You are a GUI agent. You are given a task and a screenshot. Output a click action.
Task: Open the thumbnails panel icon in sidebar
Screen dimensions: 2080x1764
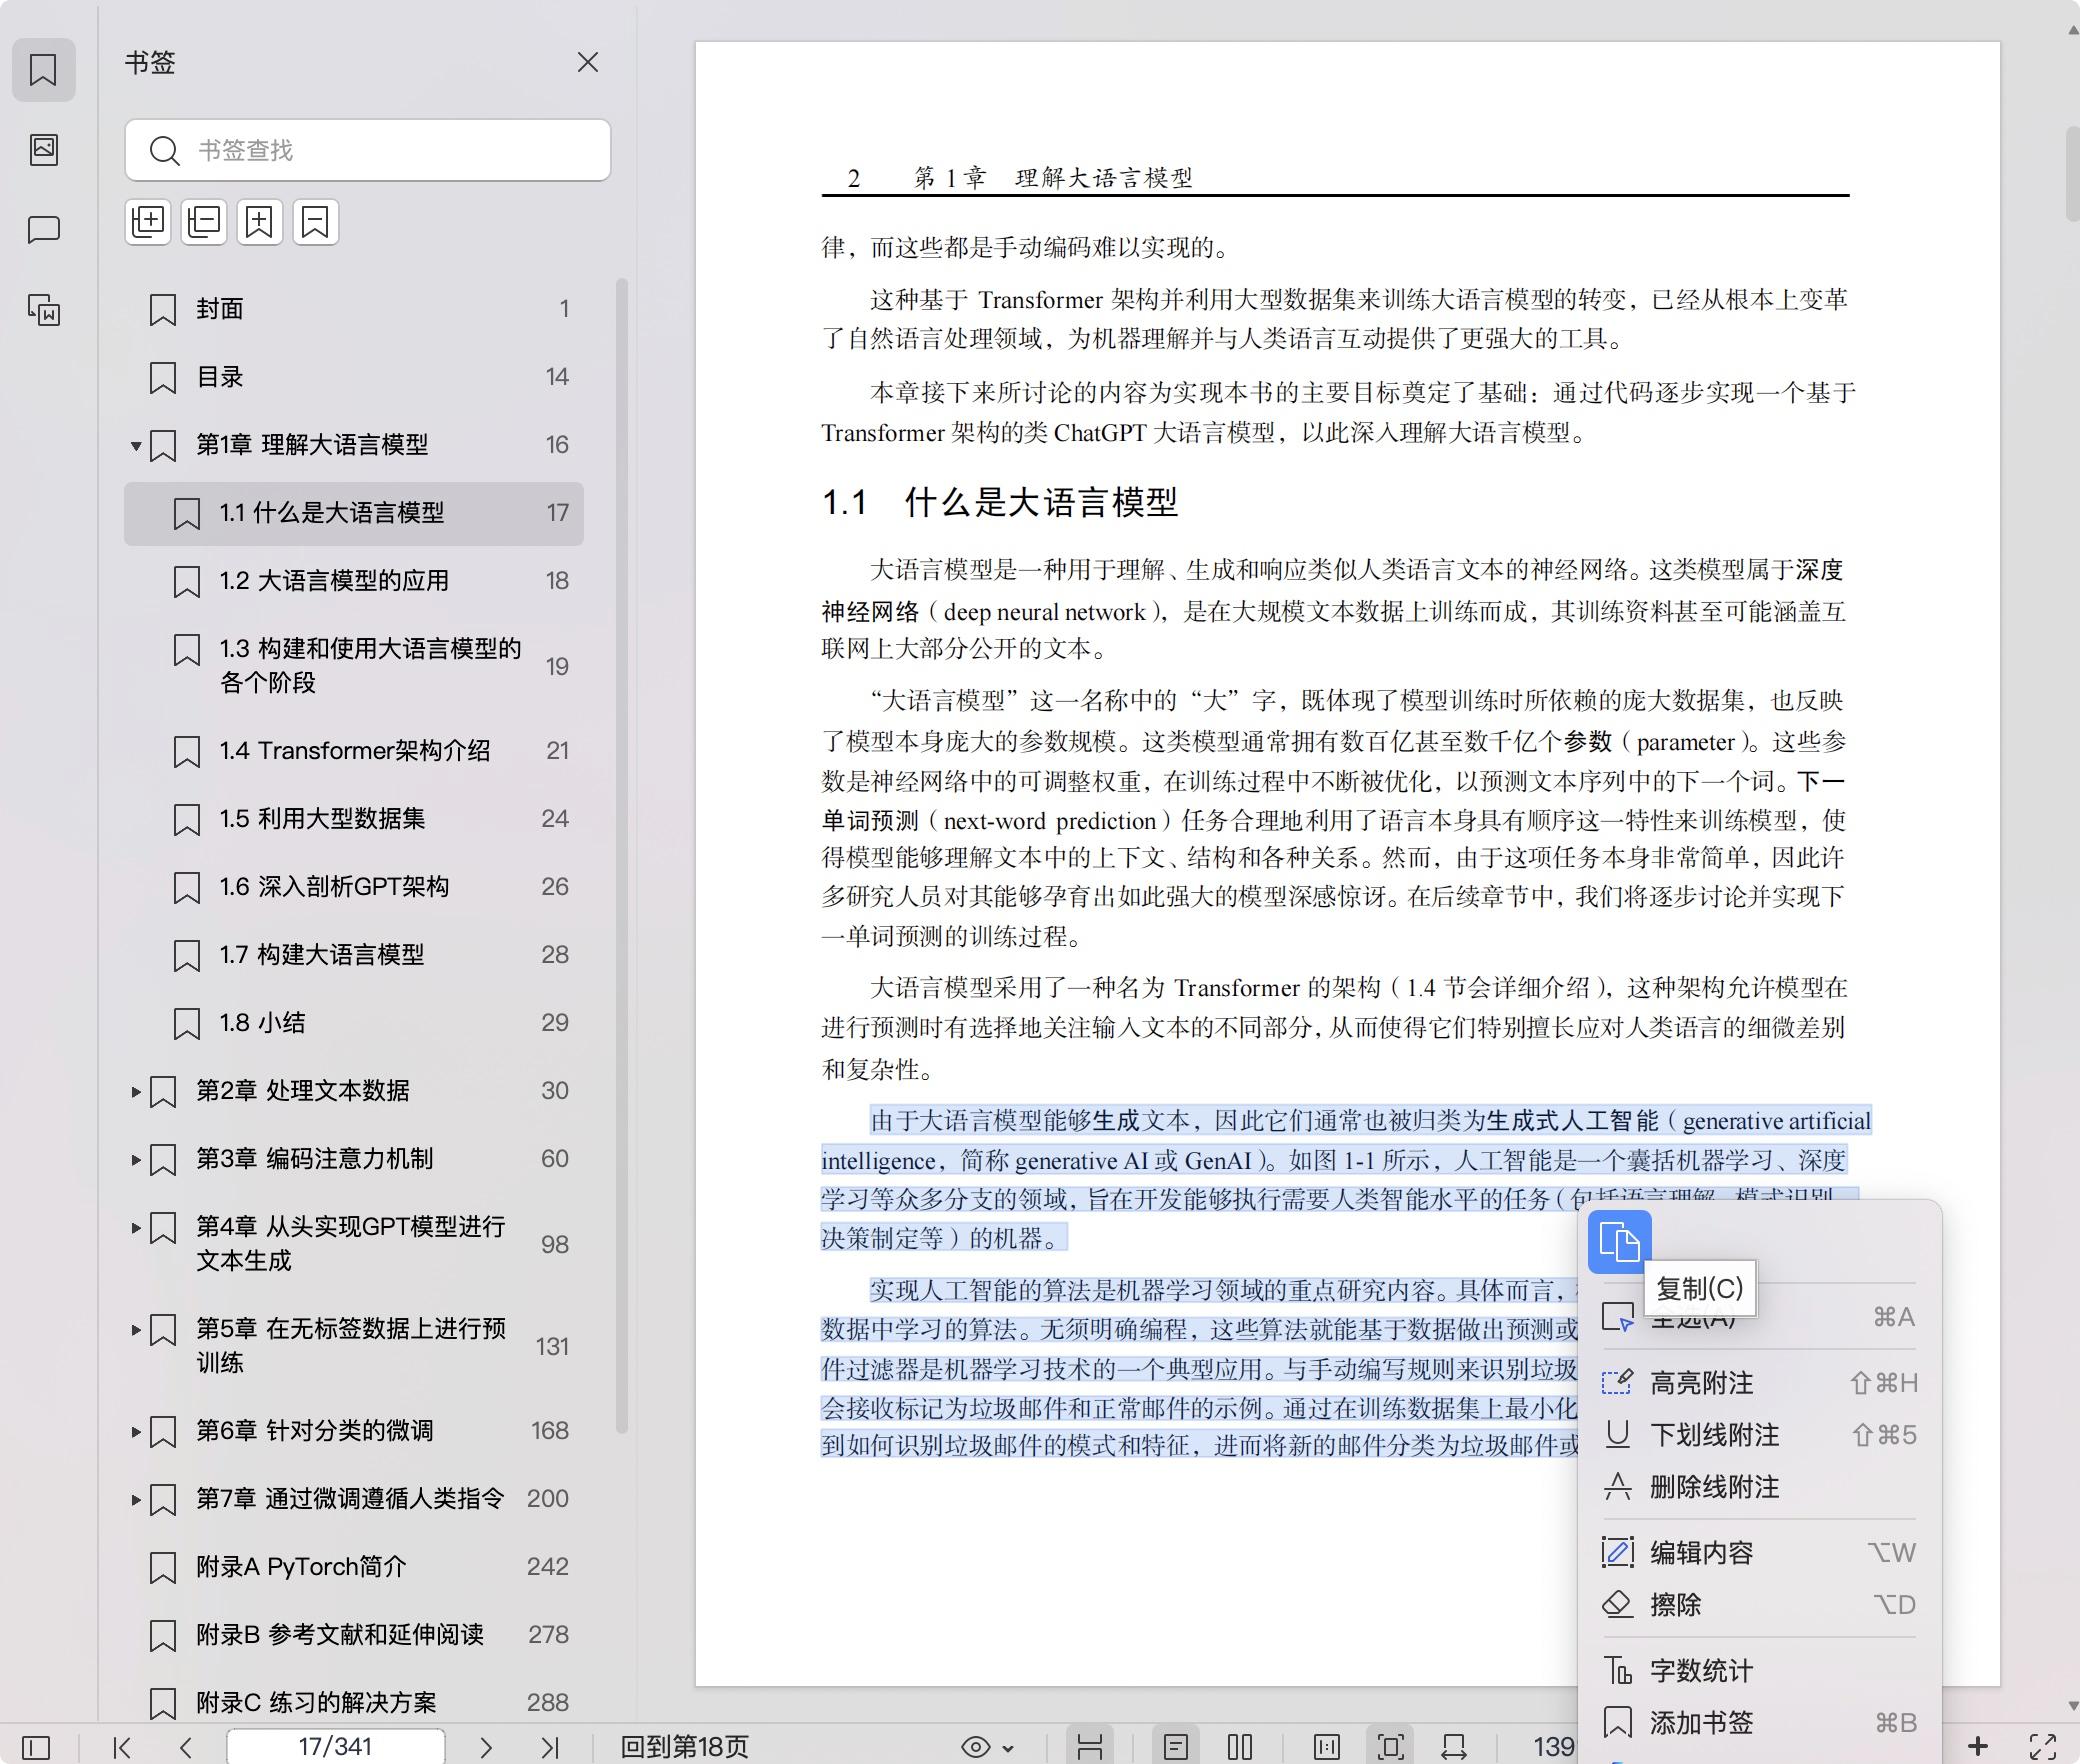(x=44, y=150)
